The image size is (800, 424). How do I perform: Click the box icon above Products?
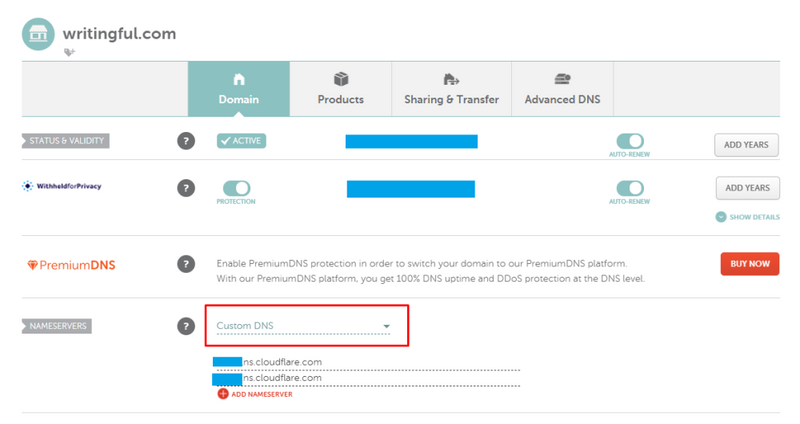coord(341,79)
